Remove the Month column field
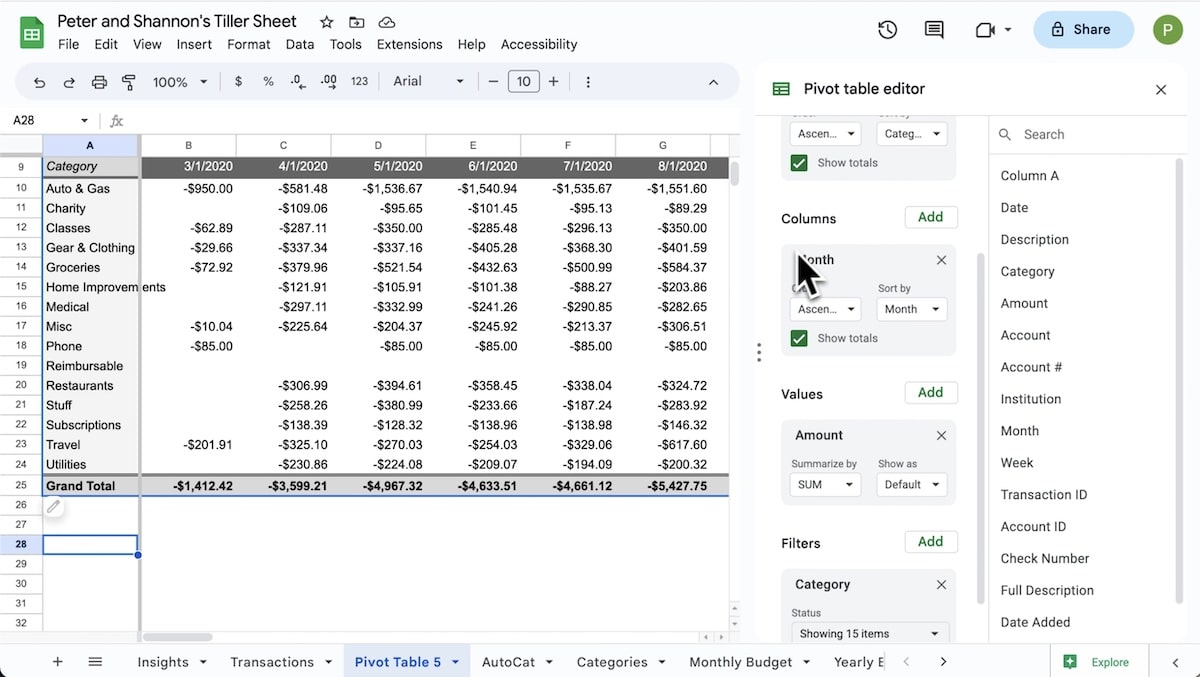This screenshot has height=677, width=1200. coord(941,260)
